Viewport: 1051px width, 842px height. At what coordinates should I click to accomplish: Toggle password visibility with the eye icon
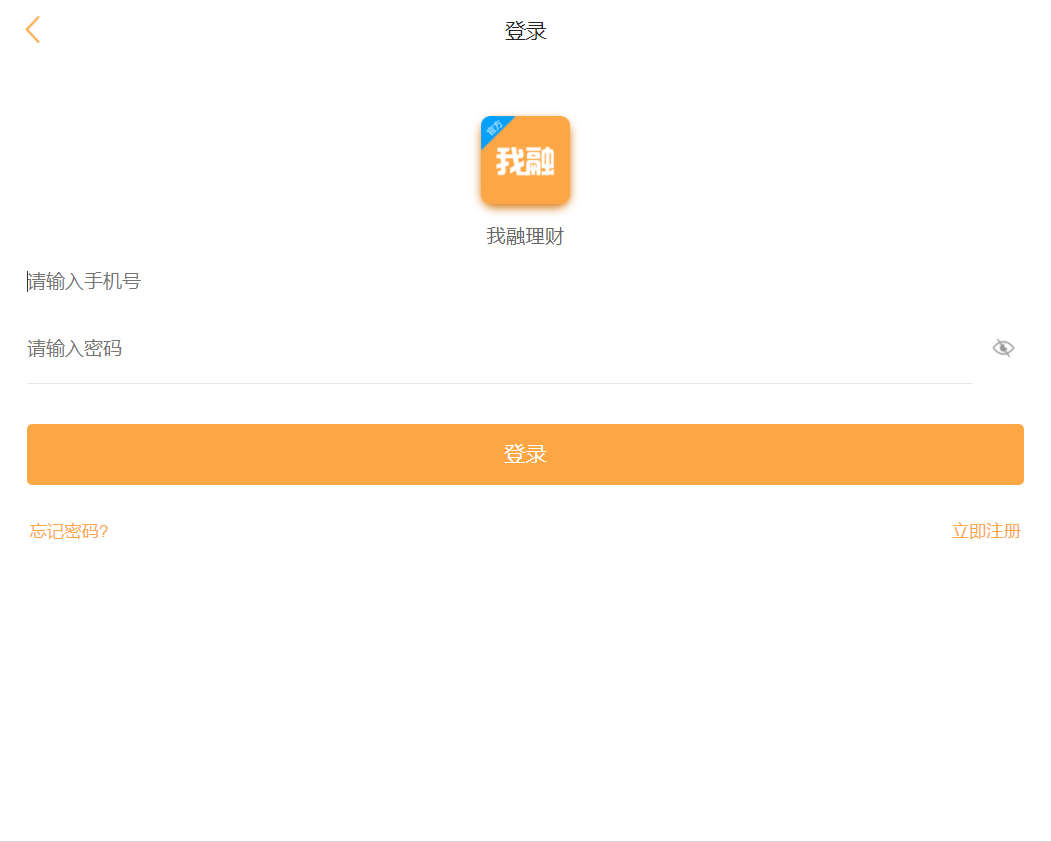tap(1003, 348)
